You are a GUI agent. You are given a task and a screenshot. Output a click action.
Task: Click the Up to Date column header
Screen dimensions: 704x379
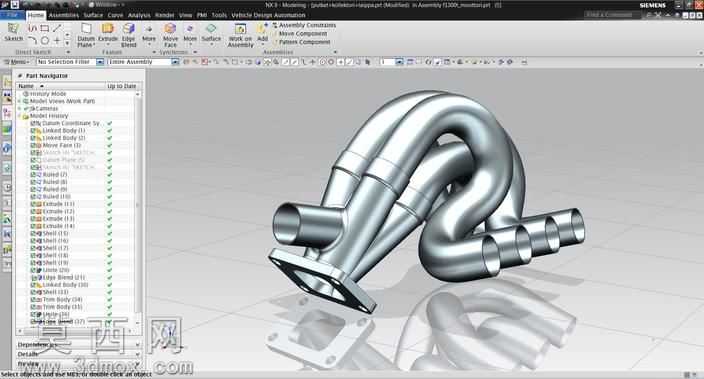[x=122, y=86]
